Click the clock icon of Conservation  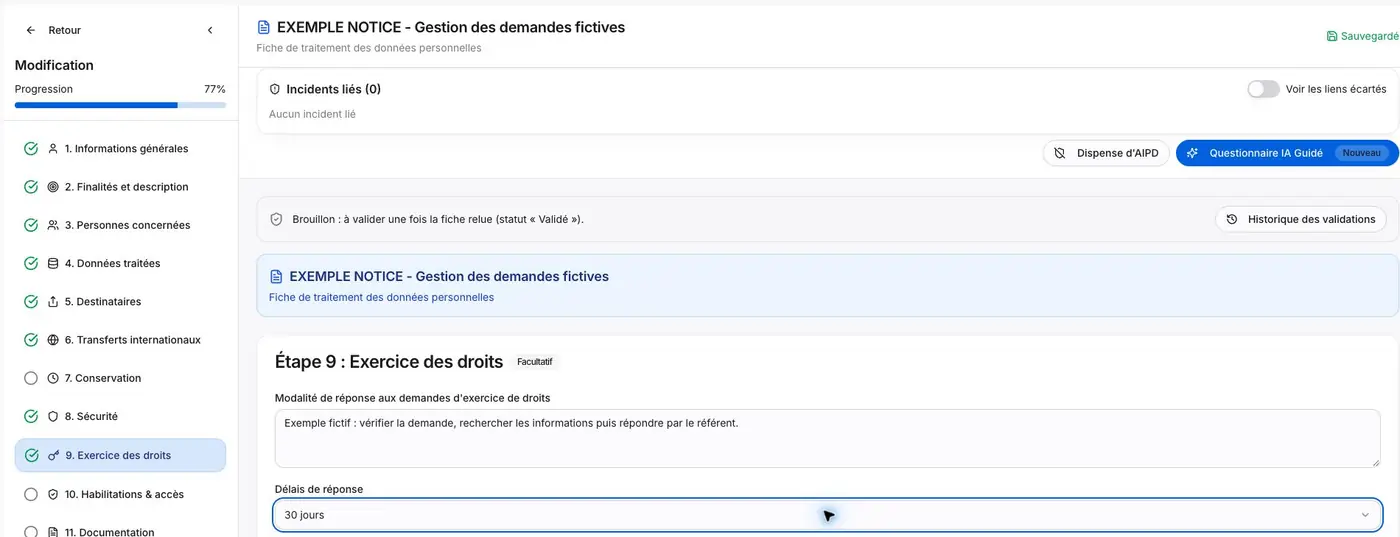53,378
